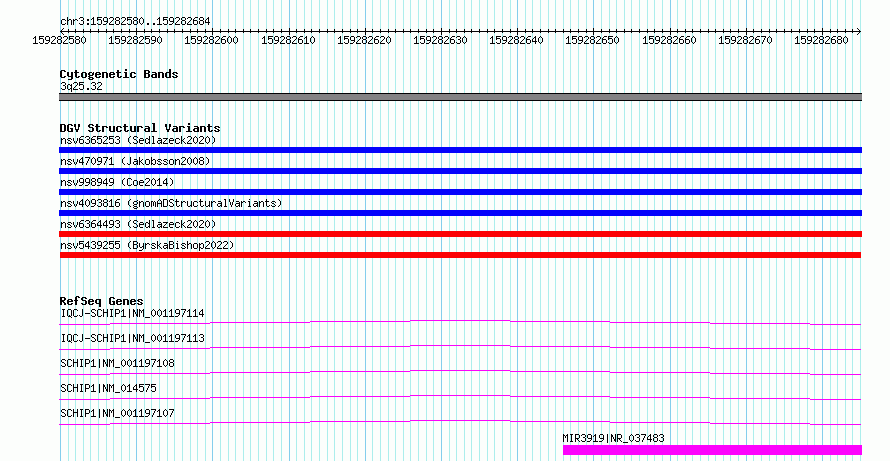Click blue bar under nsv6365253
Image resolution: width=890 pixels, height=461 pixels.
(460, 150)
